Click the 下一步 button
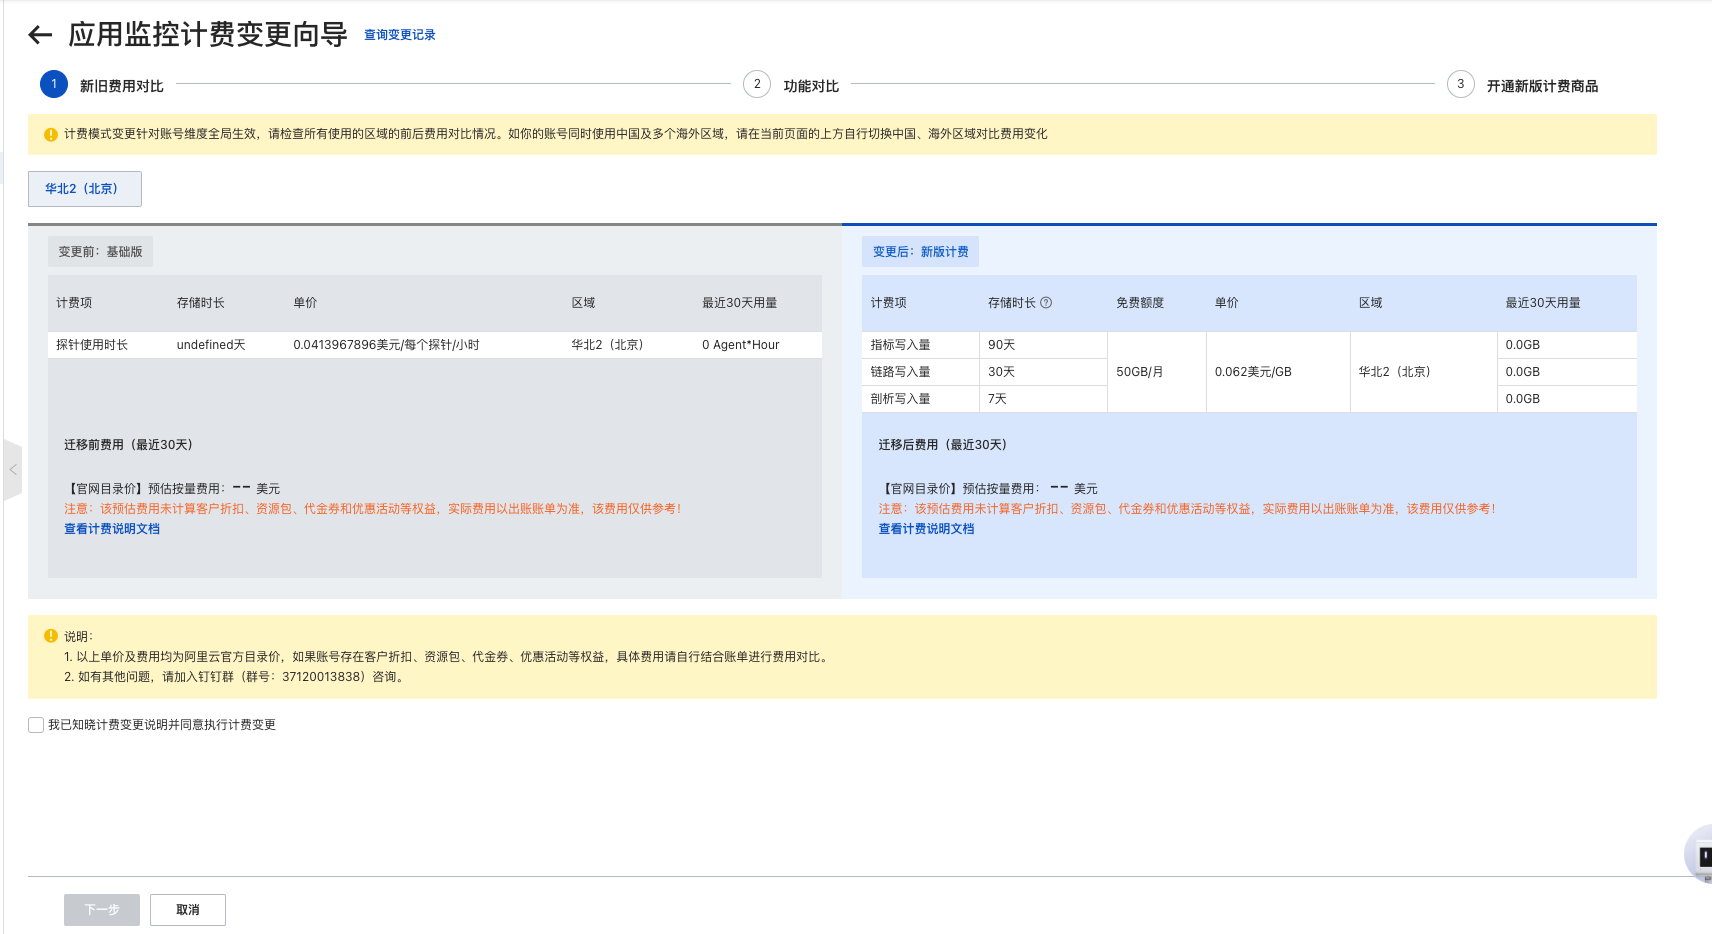 pos(102,910)
